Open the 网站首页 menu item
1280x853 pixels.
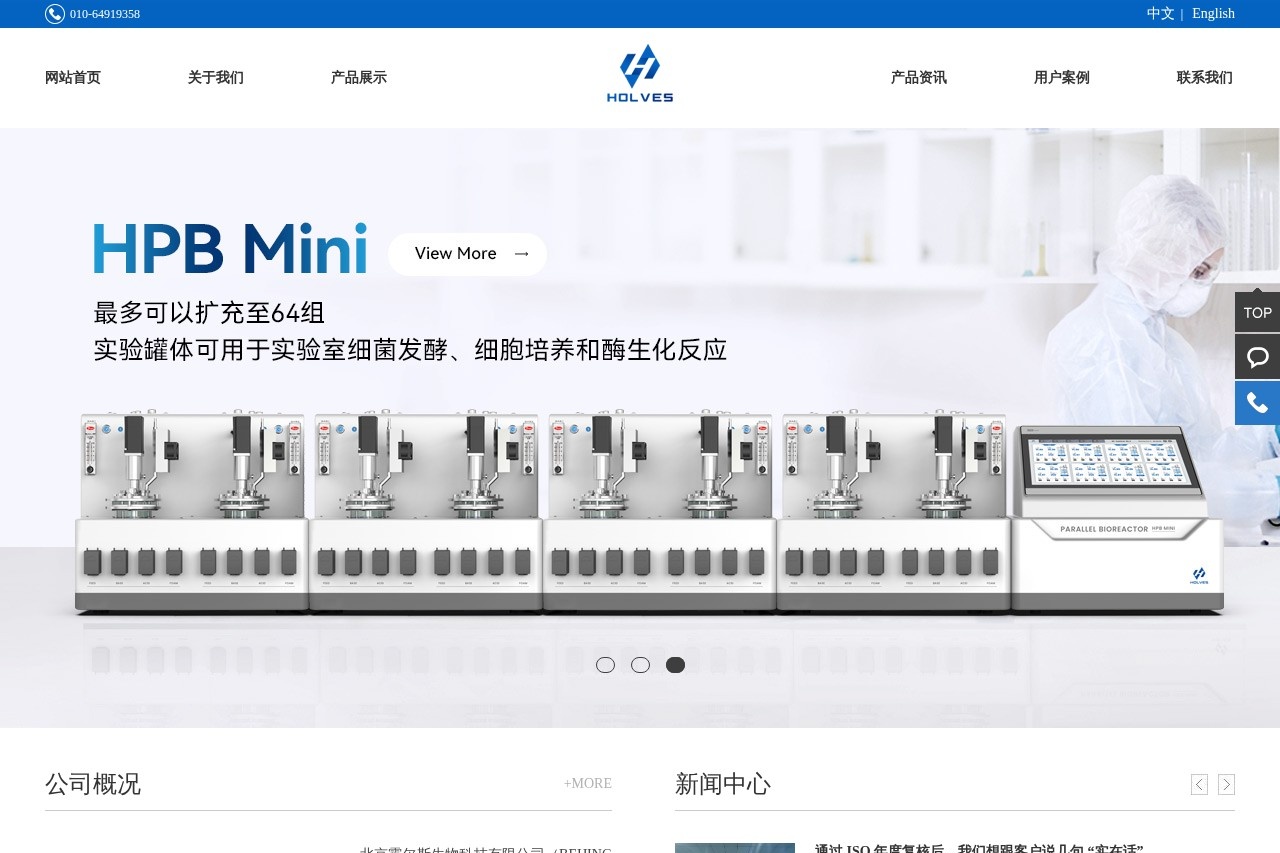pos(73,78)
